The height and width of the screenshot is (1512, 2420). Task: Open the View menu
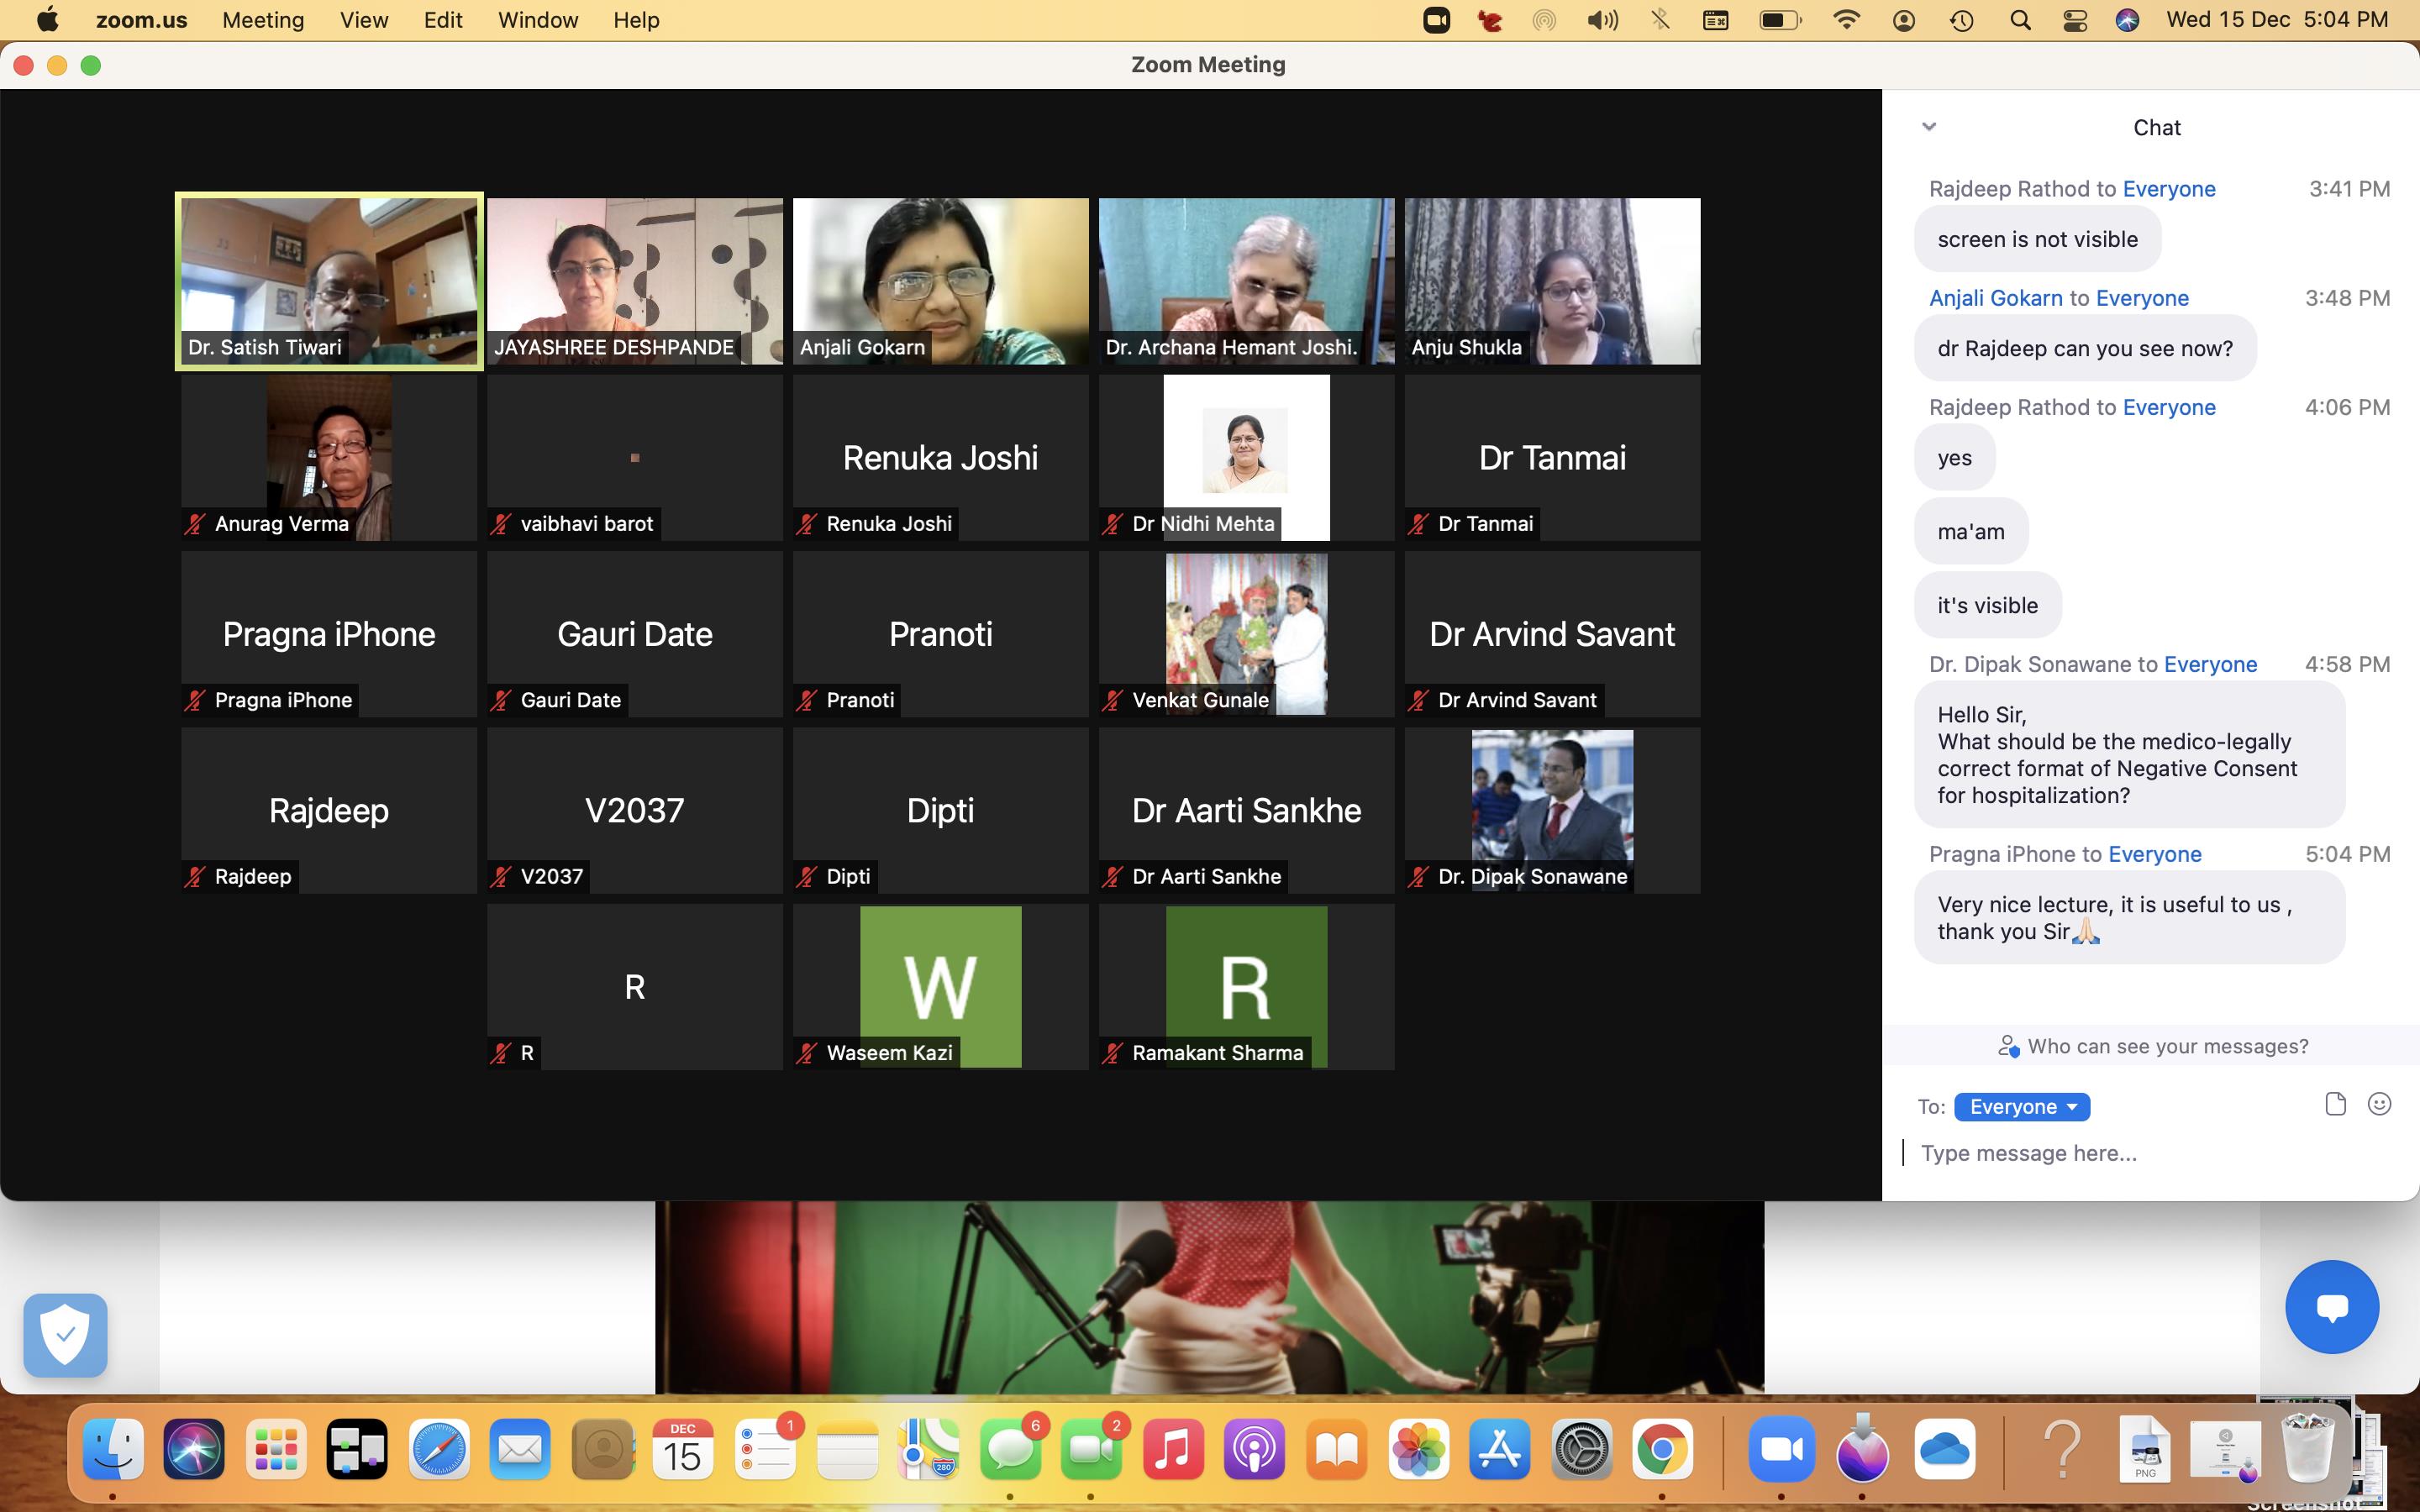pos(364,20)
